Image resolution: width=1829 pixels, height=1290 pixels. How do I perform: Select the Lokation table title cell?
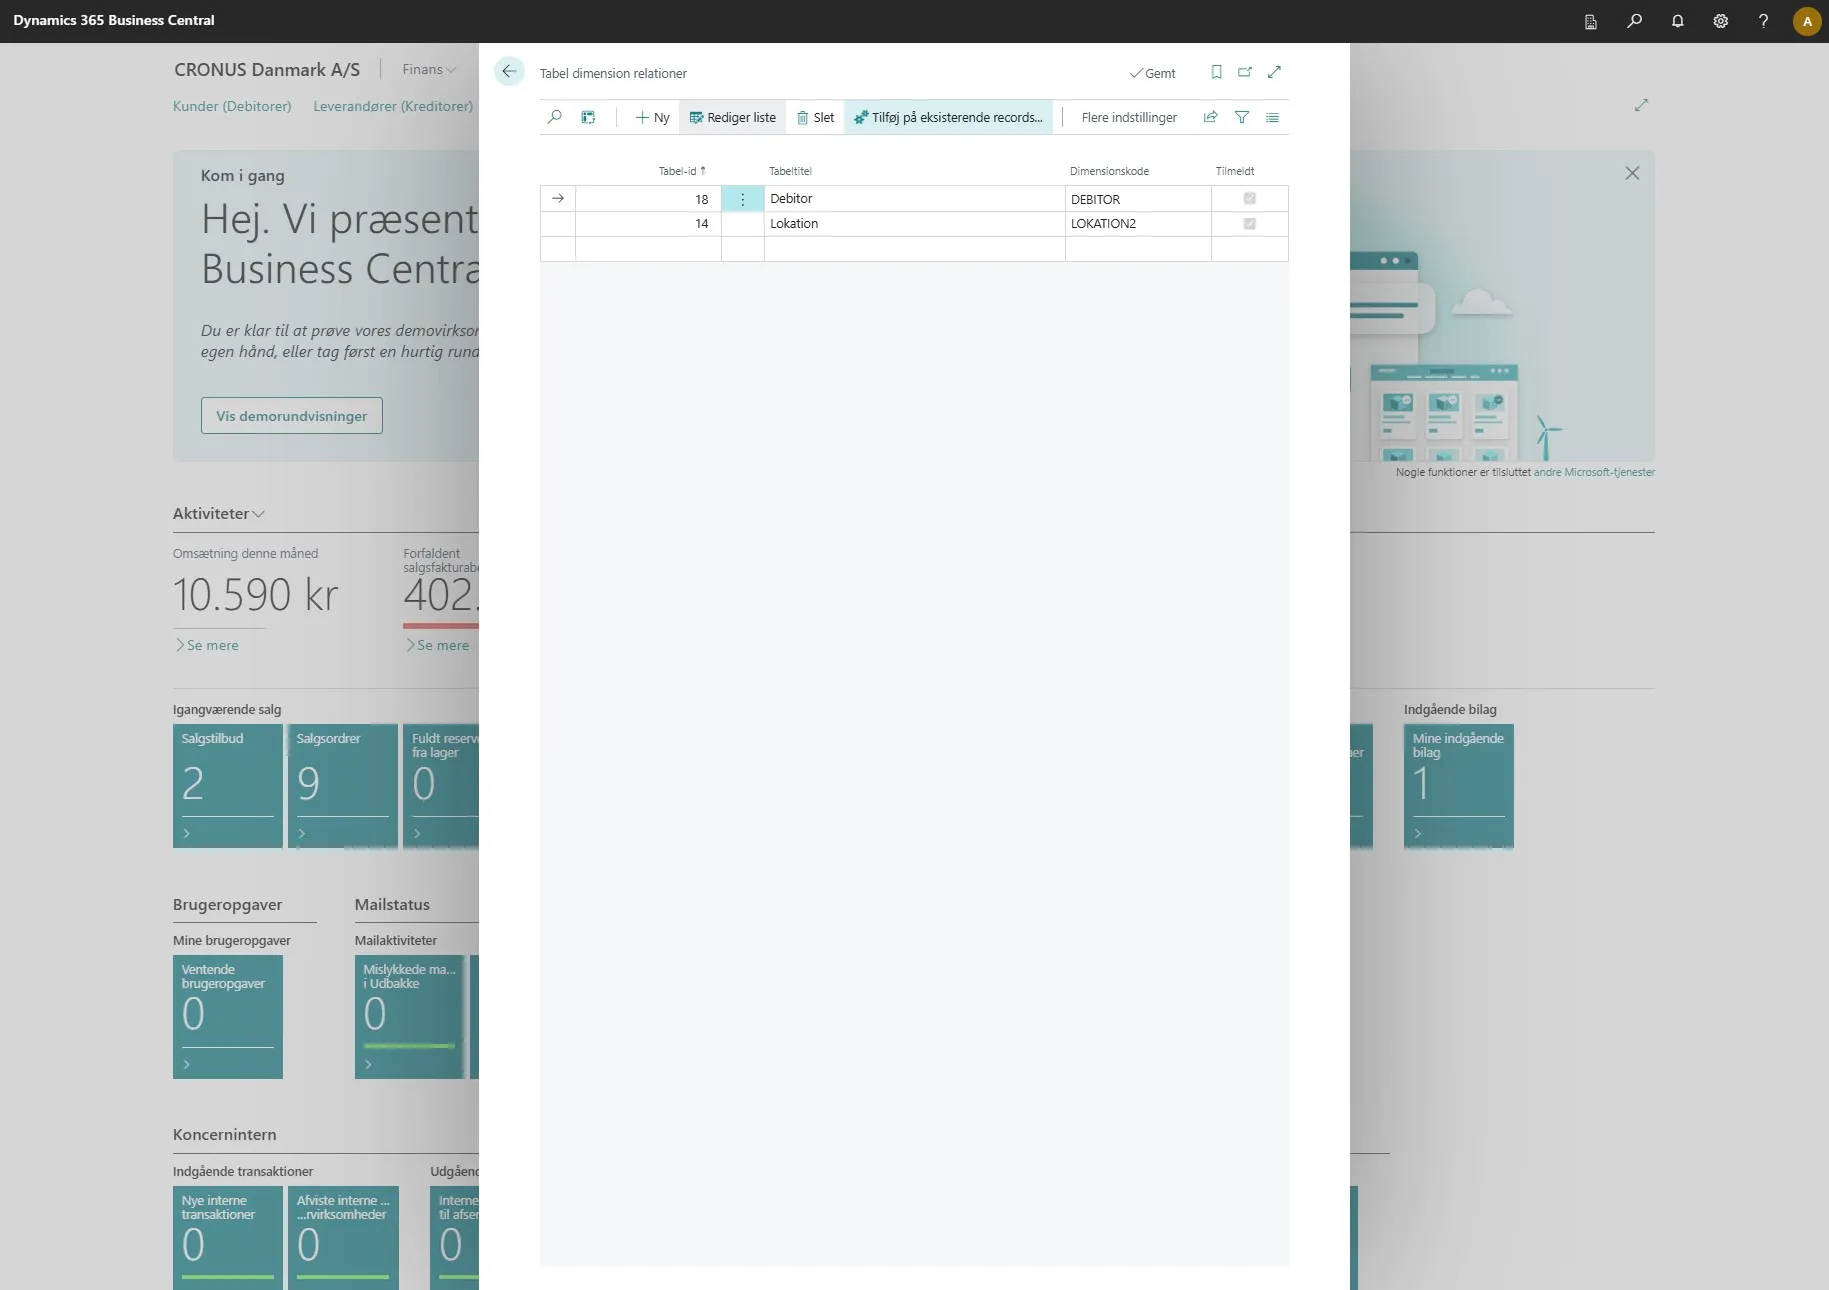(x=915, y=224)
